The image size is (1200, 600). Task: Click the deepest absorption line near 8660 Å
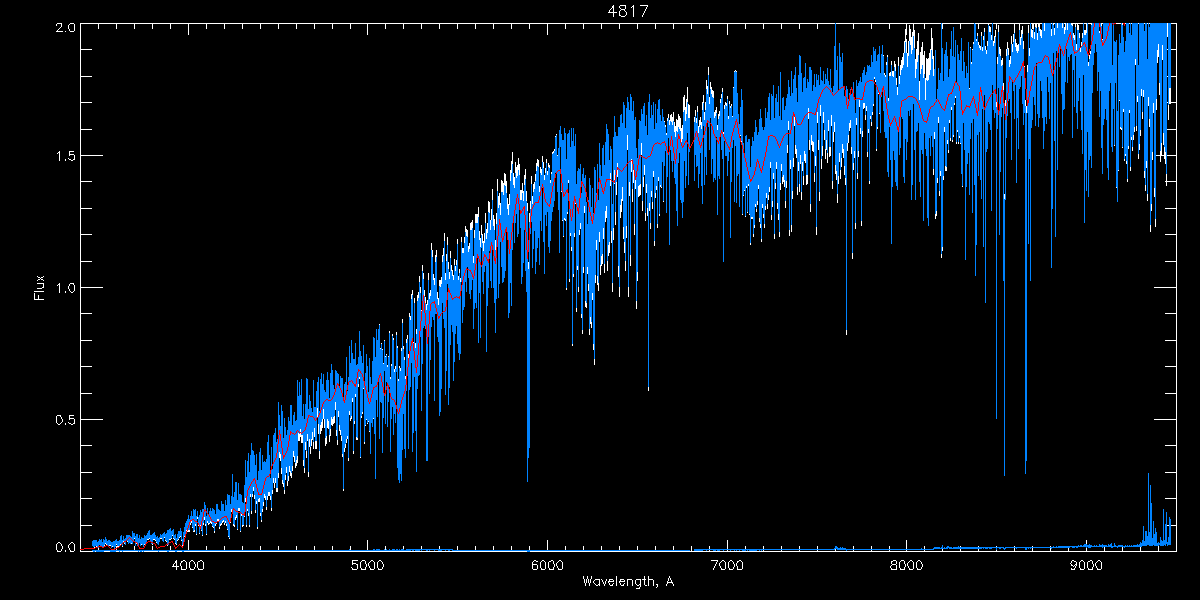click(x=1025, y=472)
